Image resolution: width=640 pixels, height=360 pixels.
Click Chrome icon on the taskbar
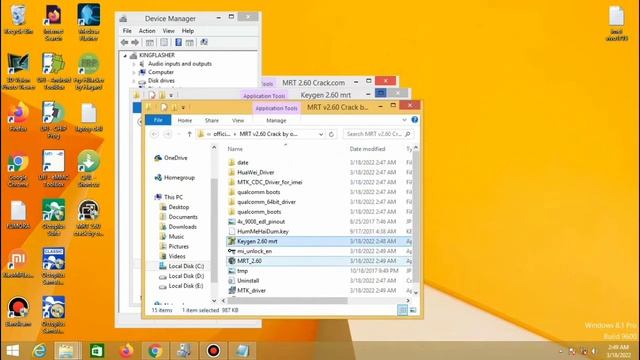pos(155,351)
